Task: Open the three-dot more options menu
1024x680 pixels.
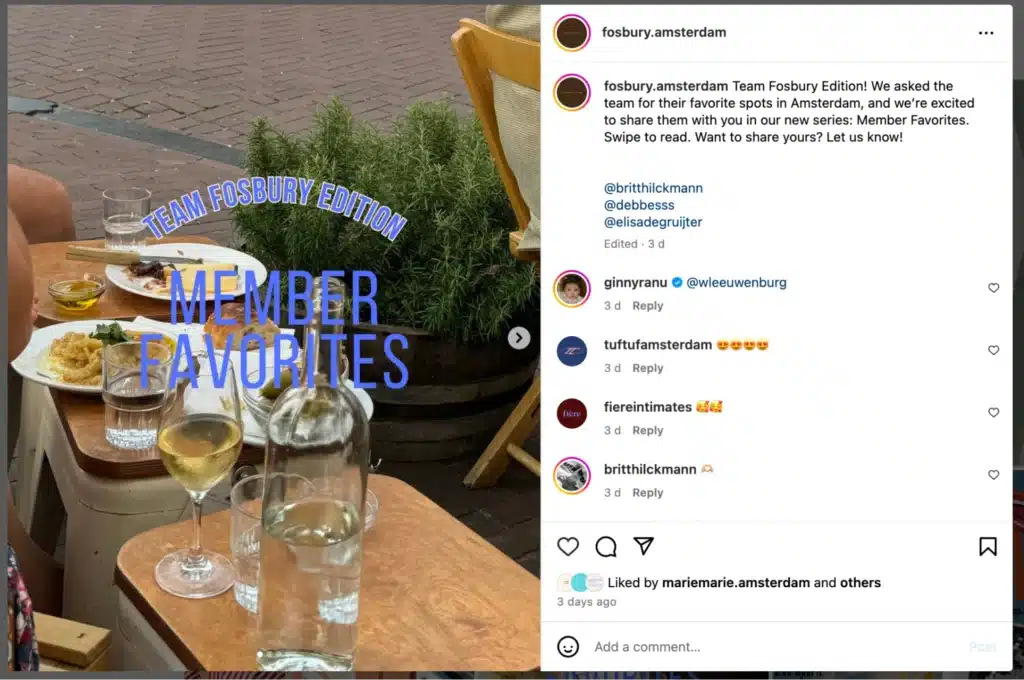Action: tap(985, 33)
